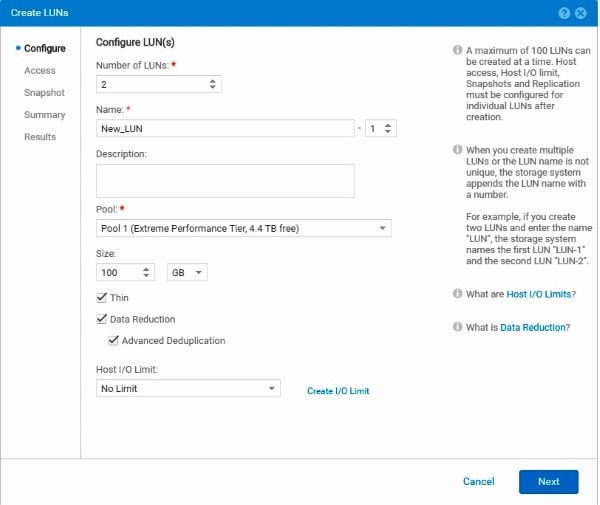
Task: Open the help question mark icon
Action: click(564, 13)
